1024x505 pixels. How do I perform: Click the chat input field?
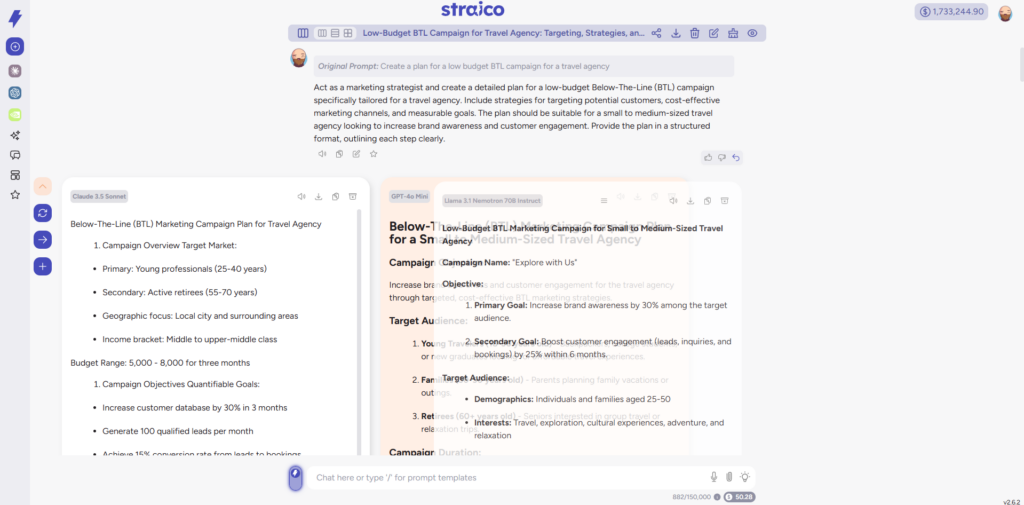[x=506, y=478]
